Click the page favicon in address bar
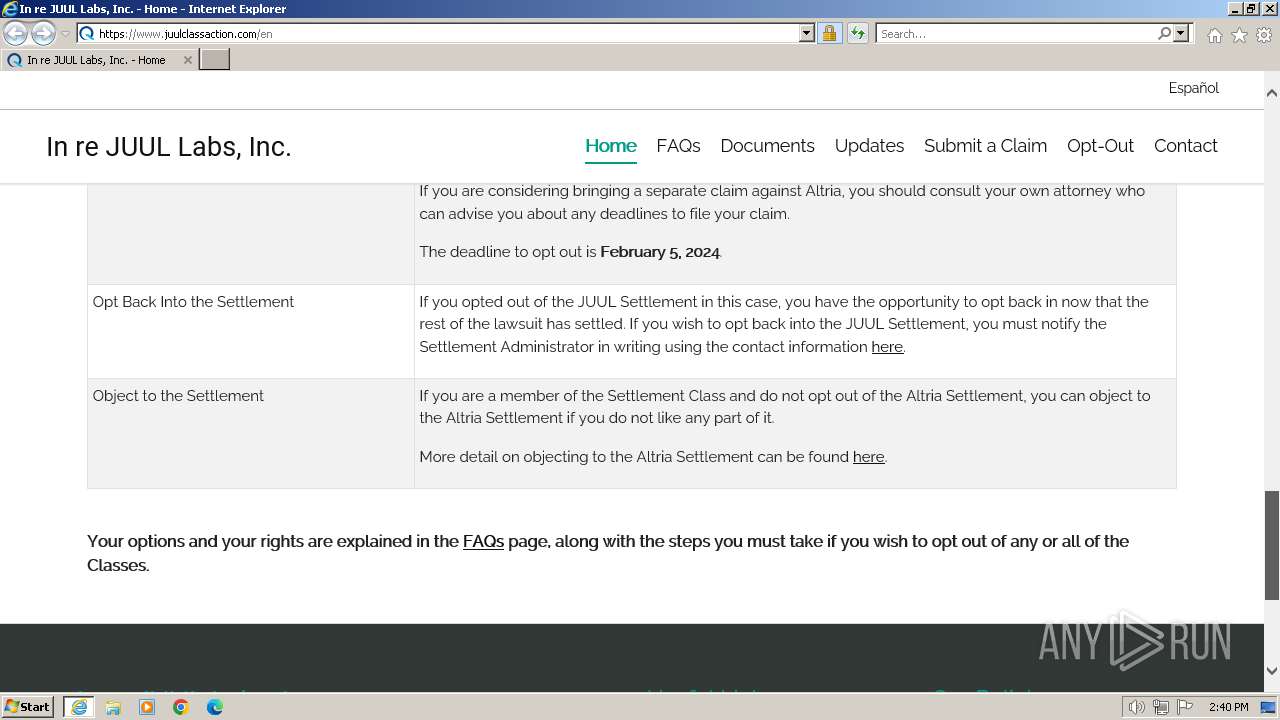Viewport: 1280px width, 720px height. click(x=87, y=34)
